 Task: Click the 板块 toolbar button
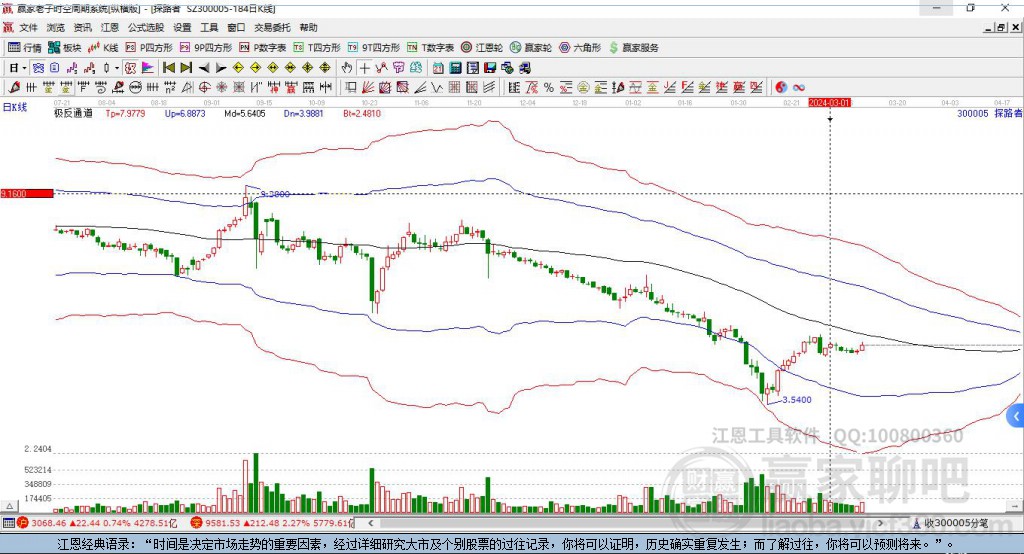pyautogui.click(x=65, y=48)
